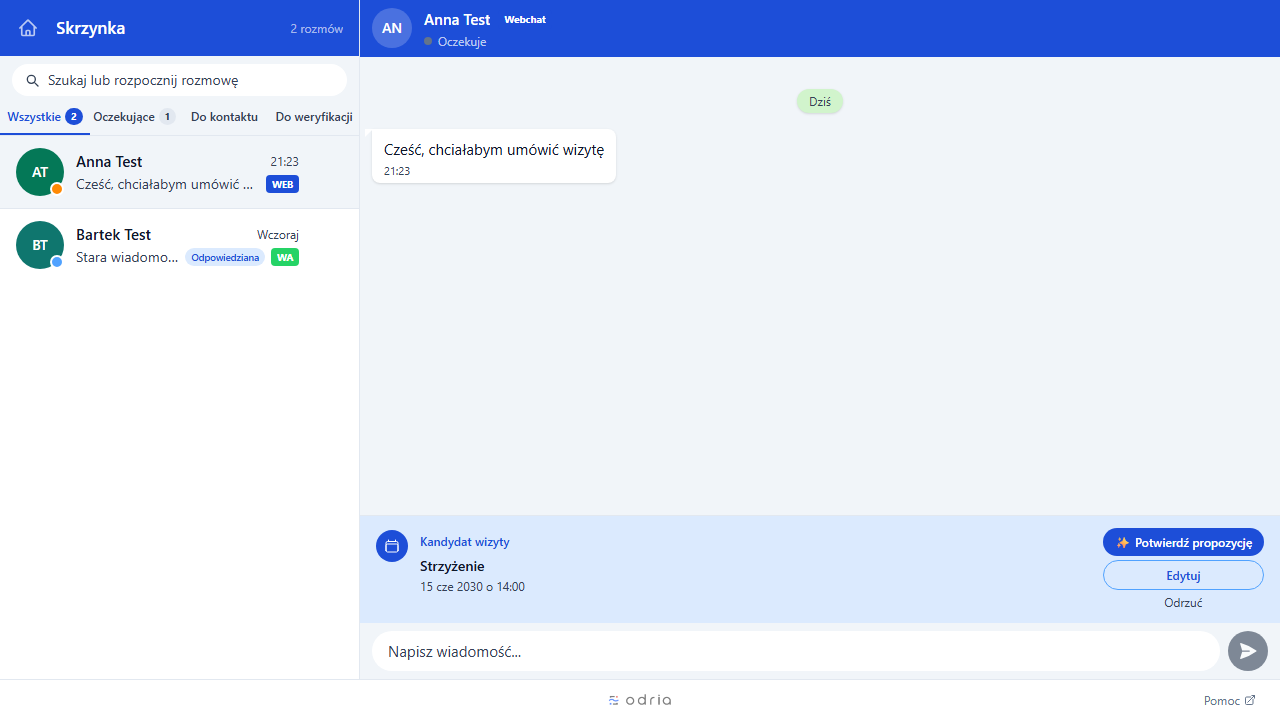This screenshot has width=1280, height=720.
Task: Click Potwierdź propozycję button
Action: tap(1183, 542)
